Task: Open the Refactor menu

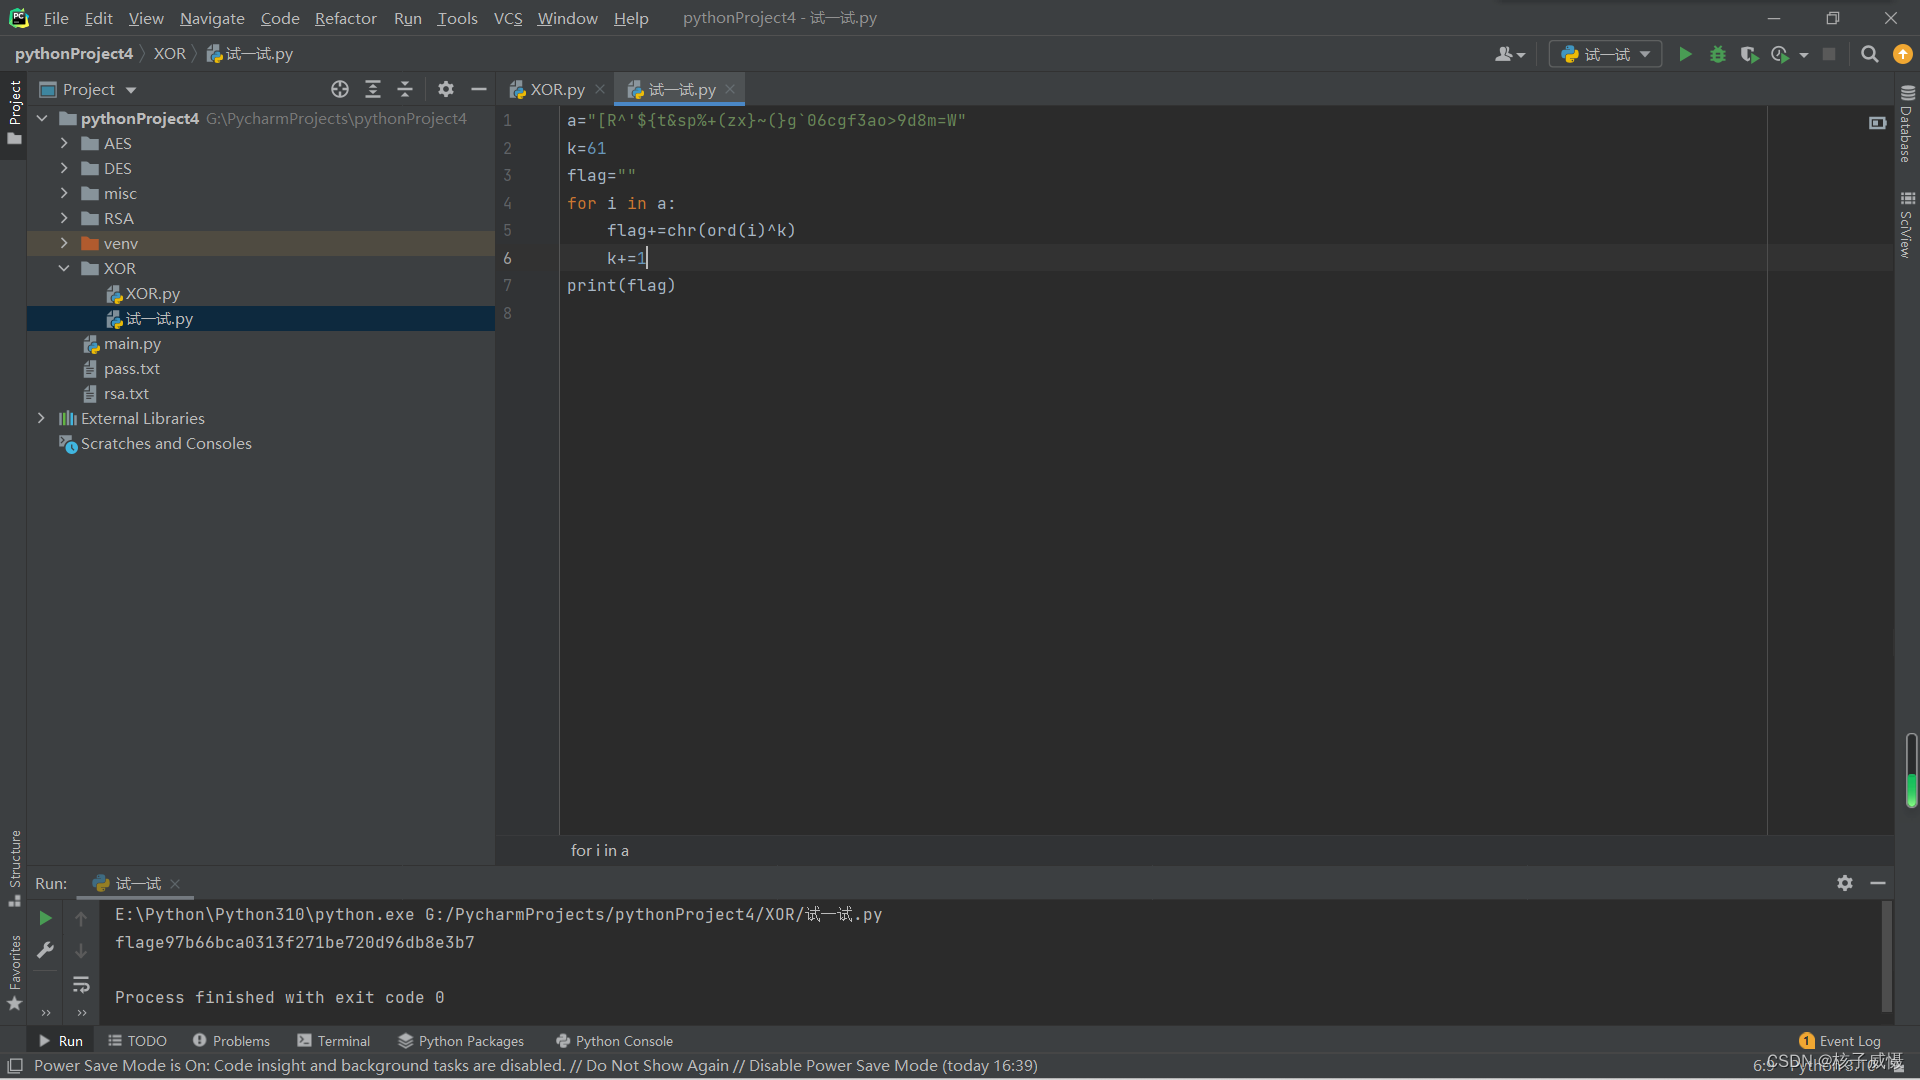Action: (x=345, y=18)
